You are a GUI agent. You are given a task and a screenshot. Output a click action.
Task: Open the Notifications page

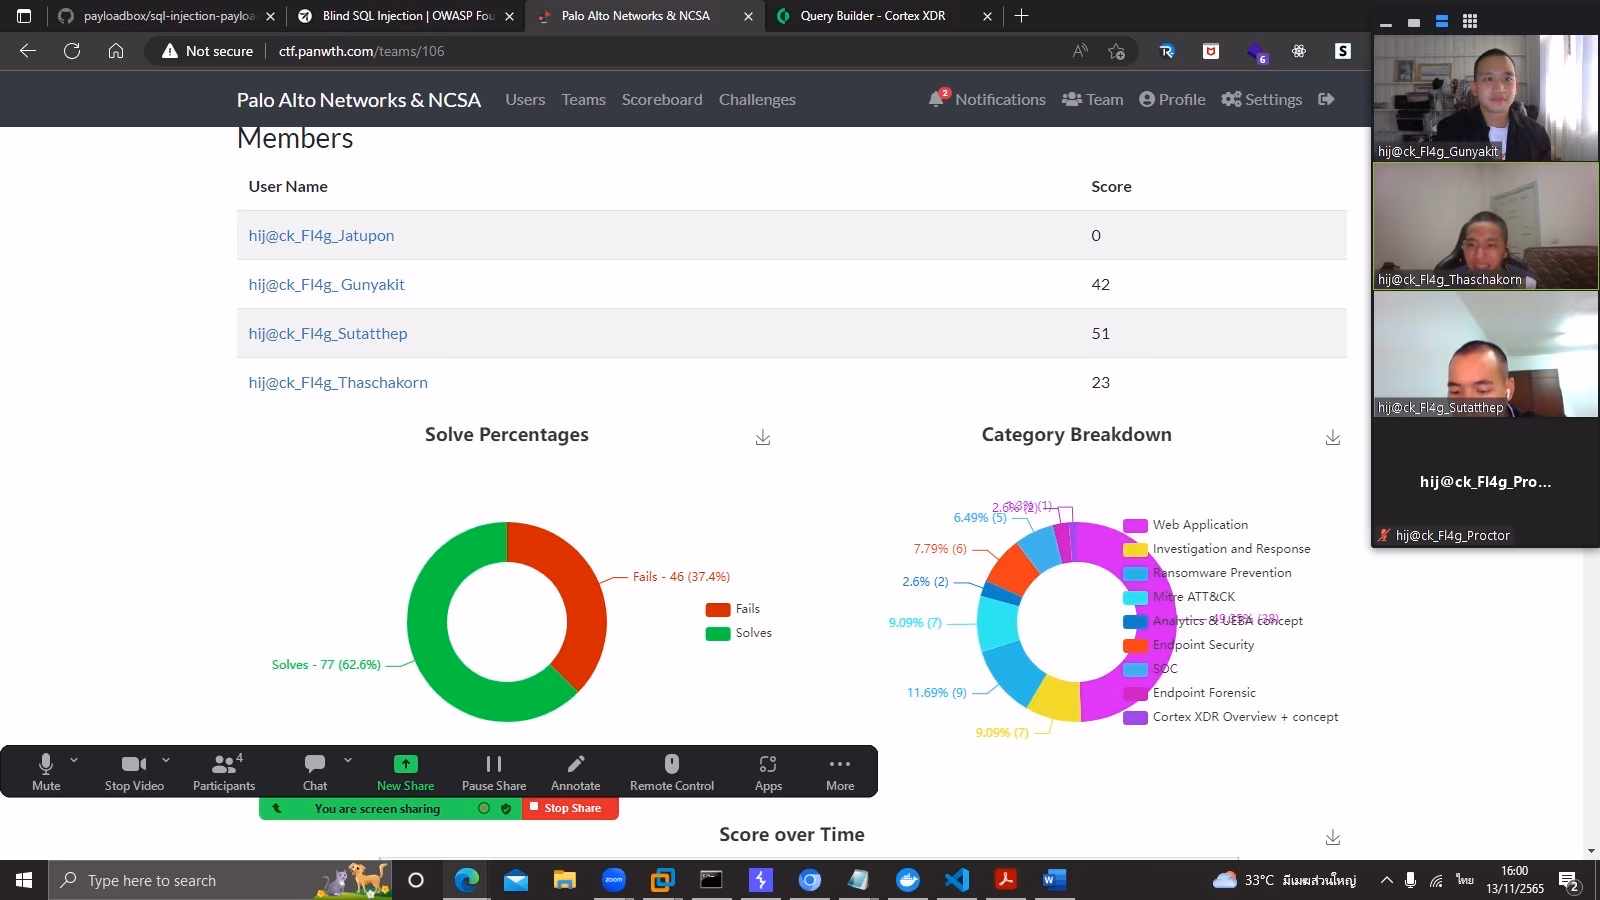click(987, 99)
